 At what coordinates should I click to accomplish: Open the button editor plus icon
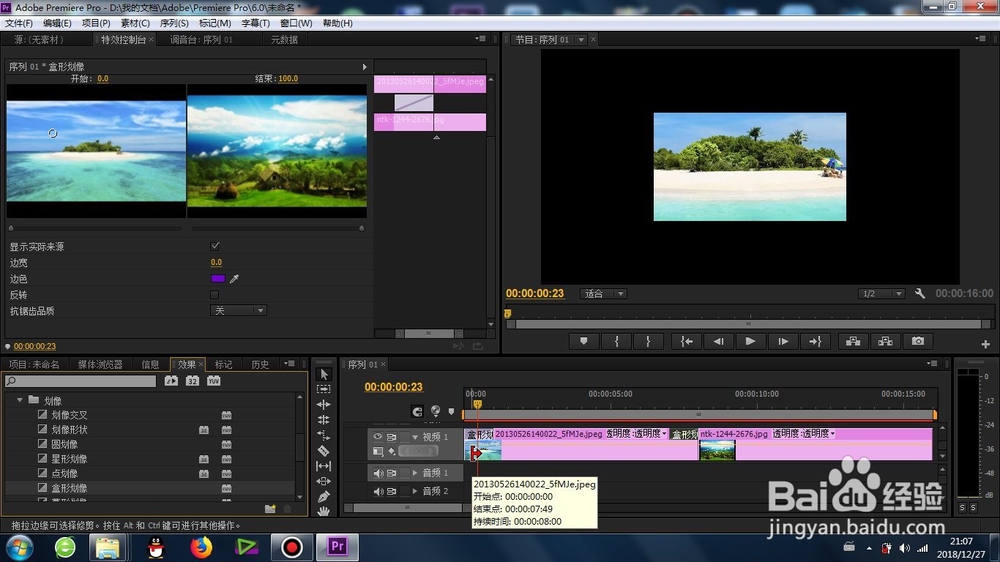[x=985, y=344]
